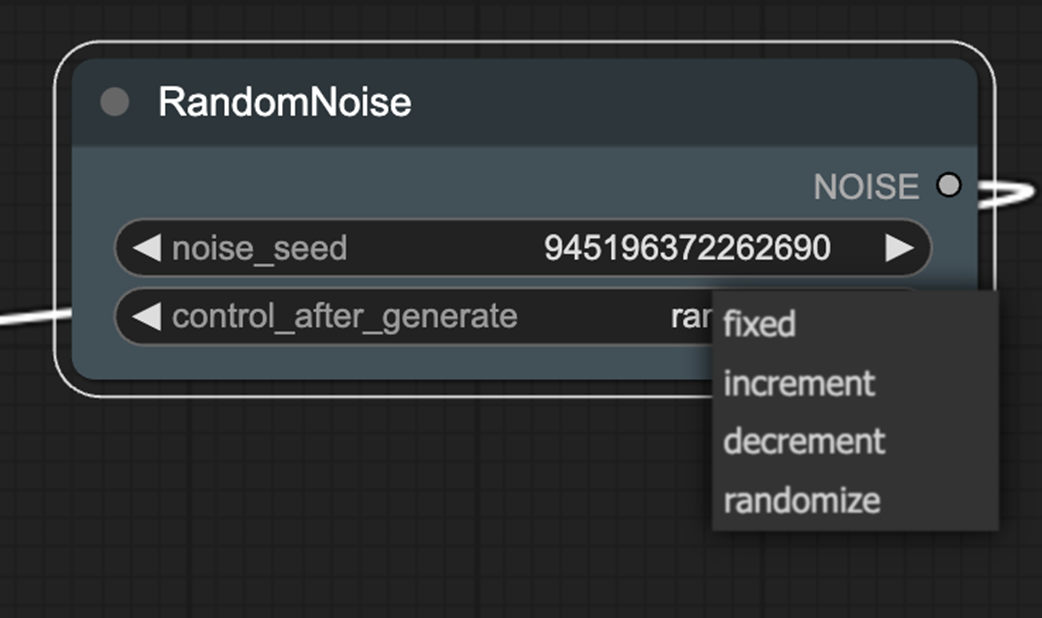Click the NOISE output connector dot

point(948,185)
